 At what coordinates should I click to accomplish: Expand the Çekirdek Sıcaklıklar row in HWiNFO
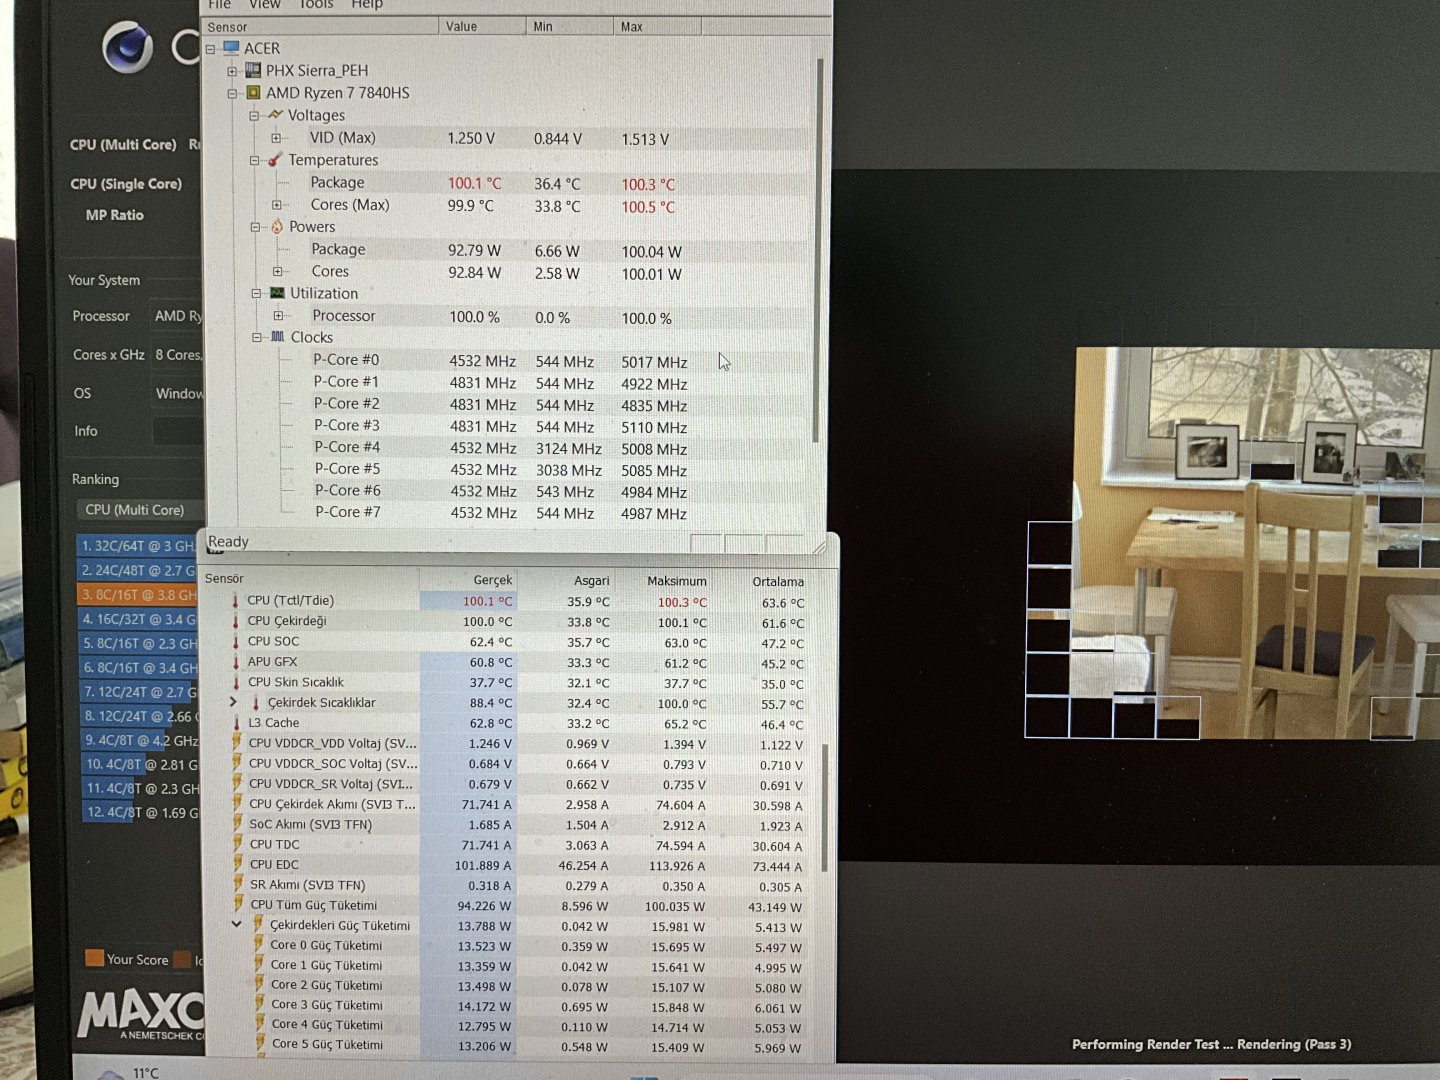coord(234,702)
